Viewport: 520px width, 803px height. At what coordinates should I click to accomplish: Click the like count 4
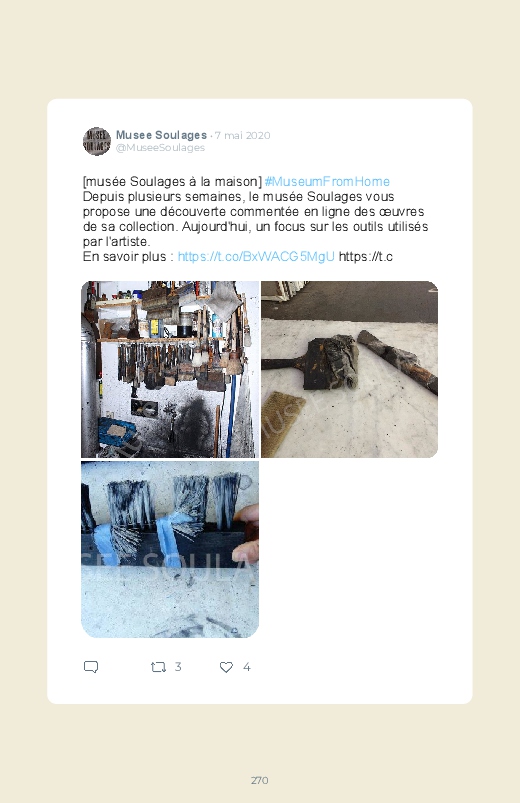(x=246, y=667)
